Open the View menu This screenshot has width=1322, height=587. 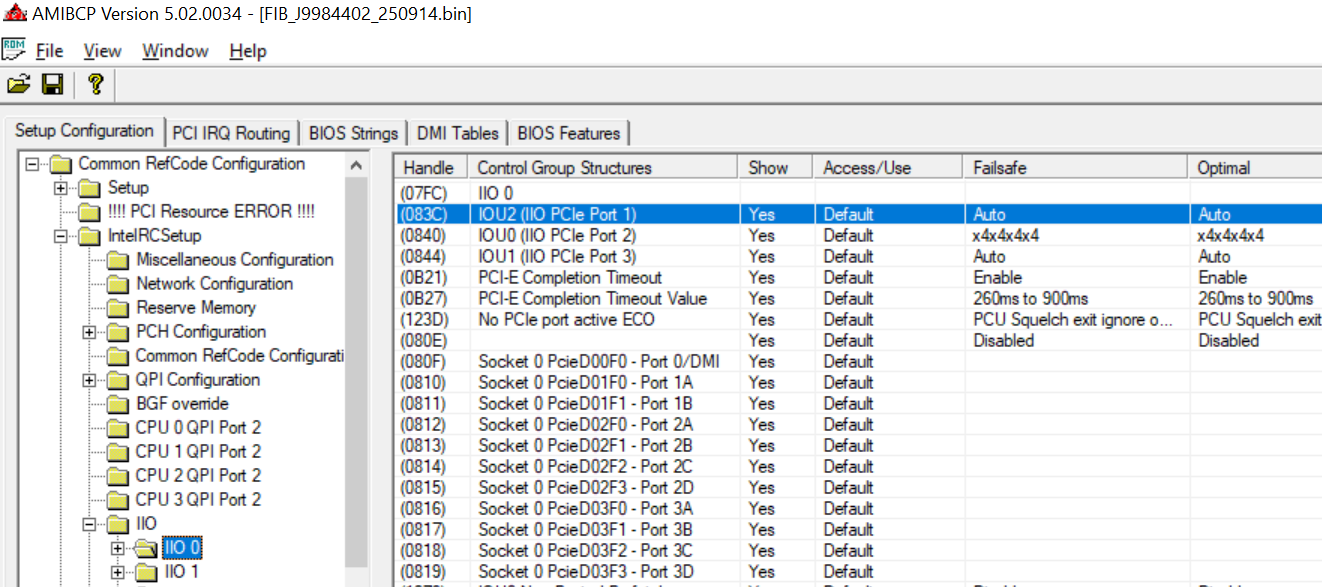(102, 51)
